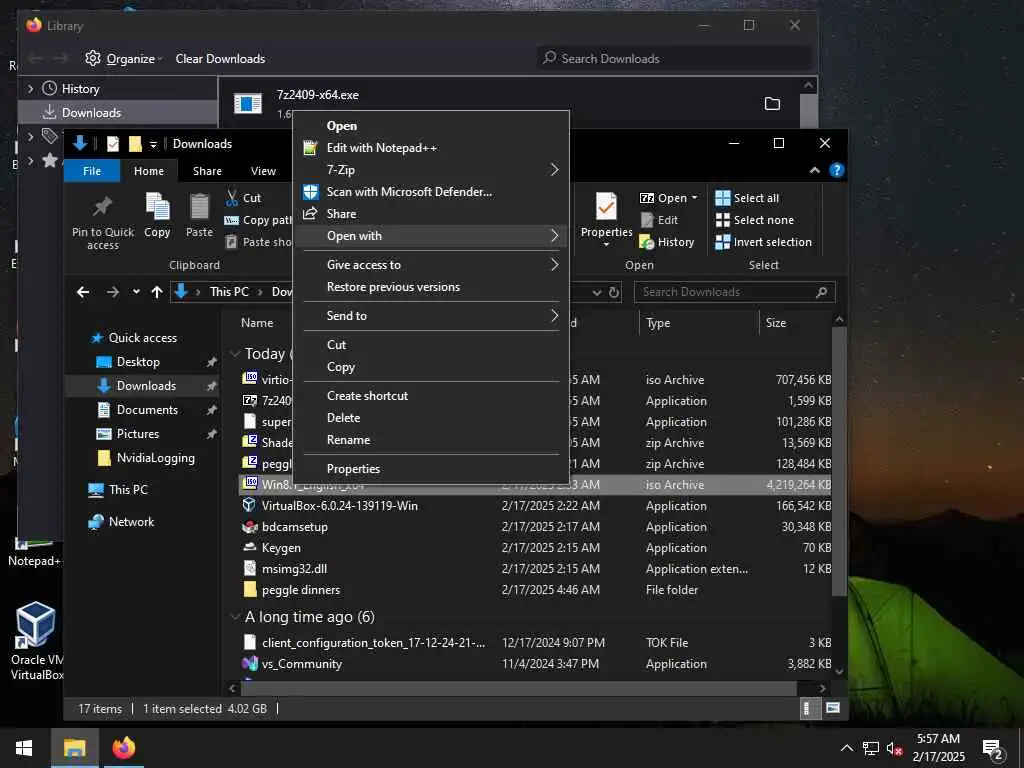Select Restore previous versions
1024x768 pixels.
coord(393,287)
